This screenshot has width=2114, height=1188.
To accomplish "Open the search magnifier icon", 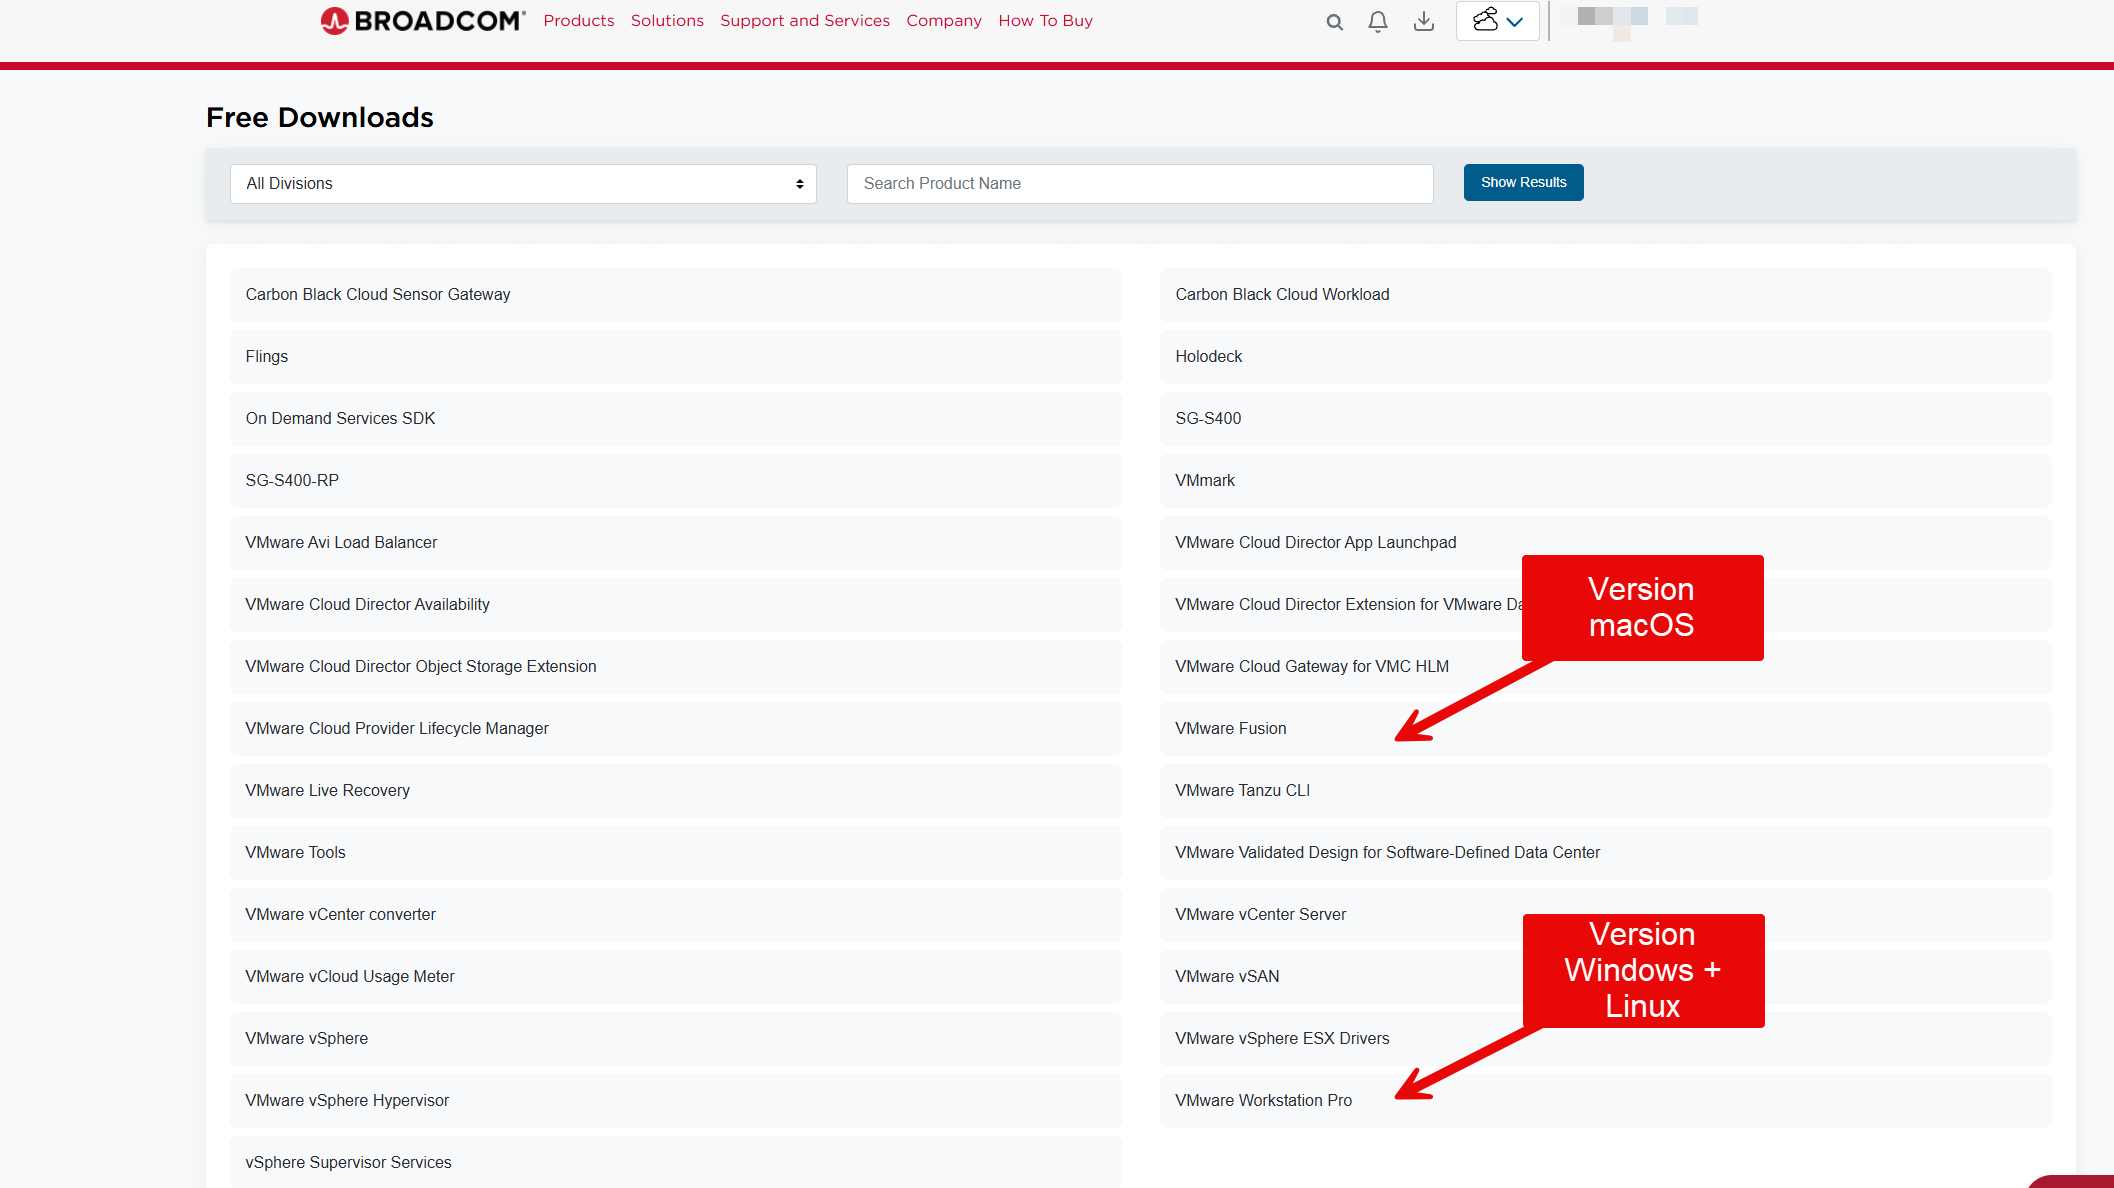I will click(1334, 22).
